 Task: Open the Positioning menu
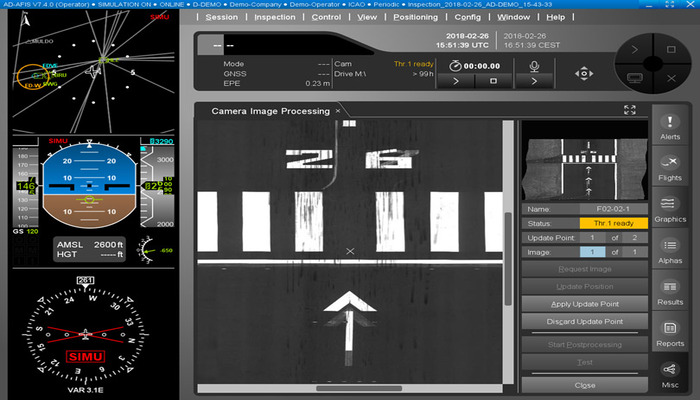[x=415, y=17]
